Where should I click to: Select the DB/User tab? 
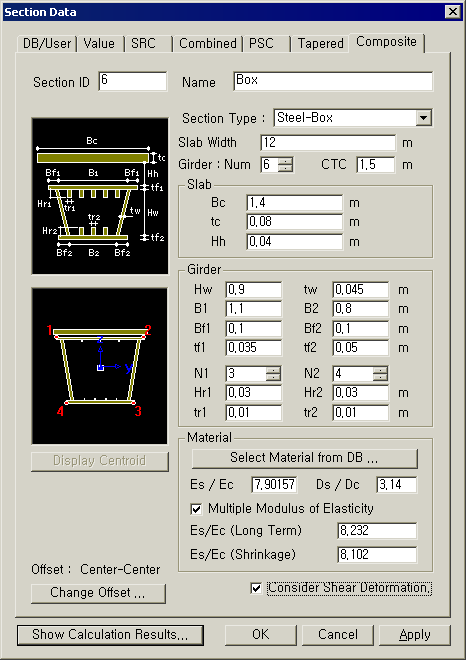point(47,43)
